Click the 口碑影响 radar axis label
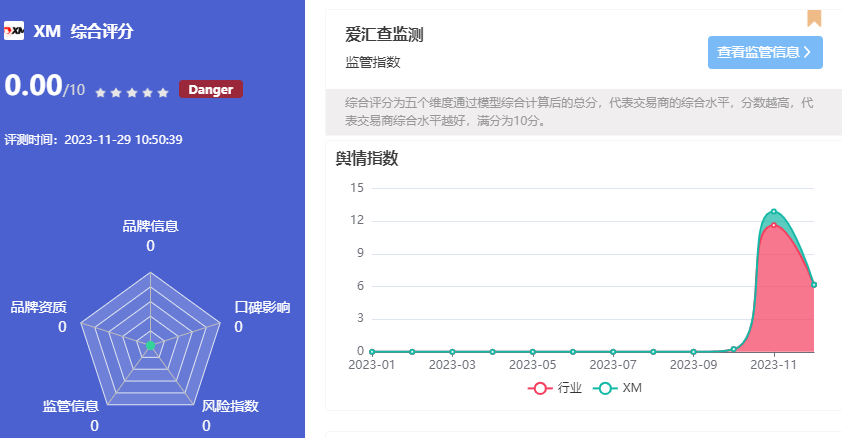The width and height of the screenshot is (842, 438). click(x=262, y=307)
